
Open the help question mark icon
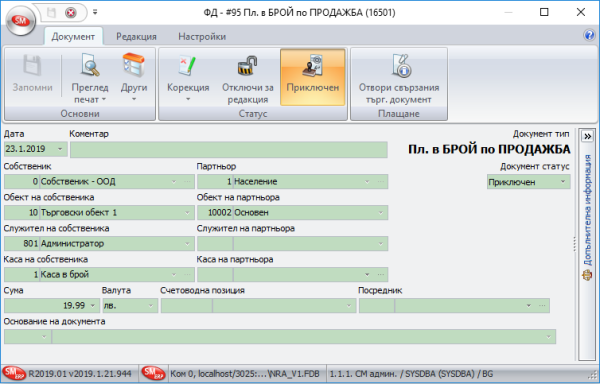[x=589, y=36]
